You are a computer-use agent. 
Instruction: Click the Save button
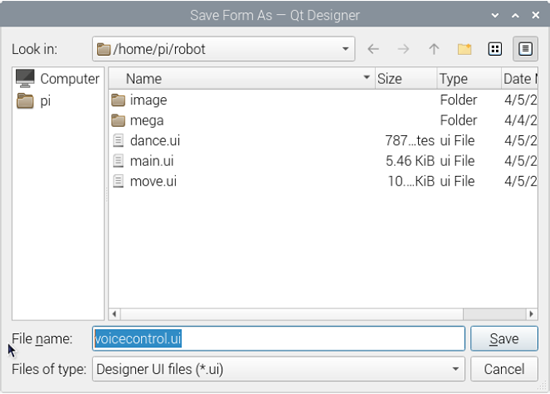(x=504, y=339)
